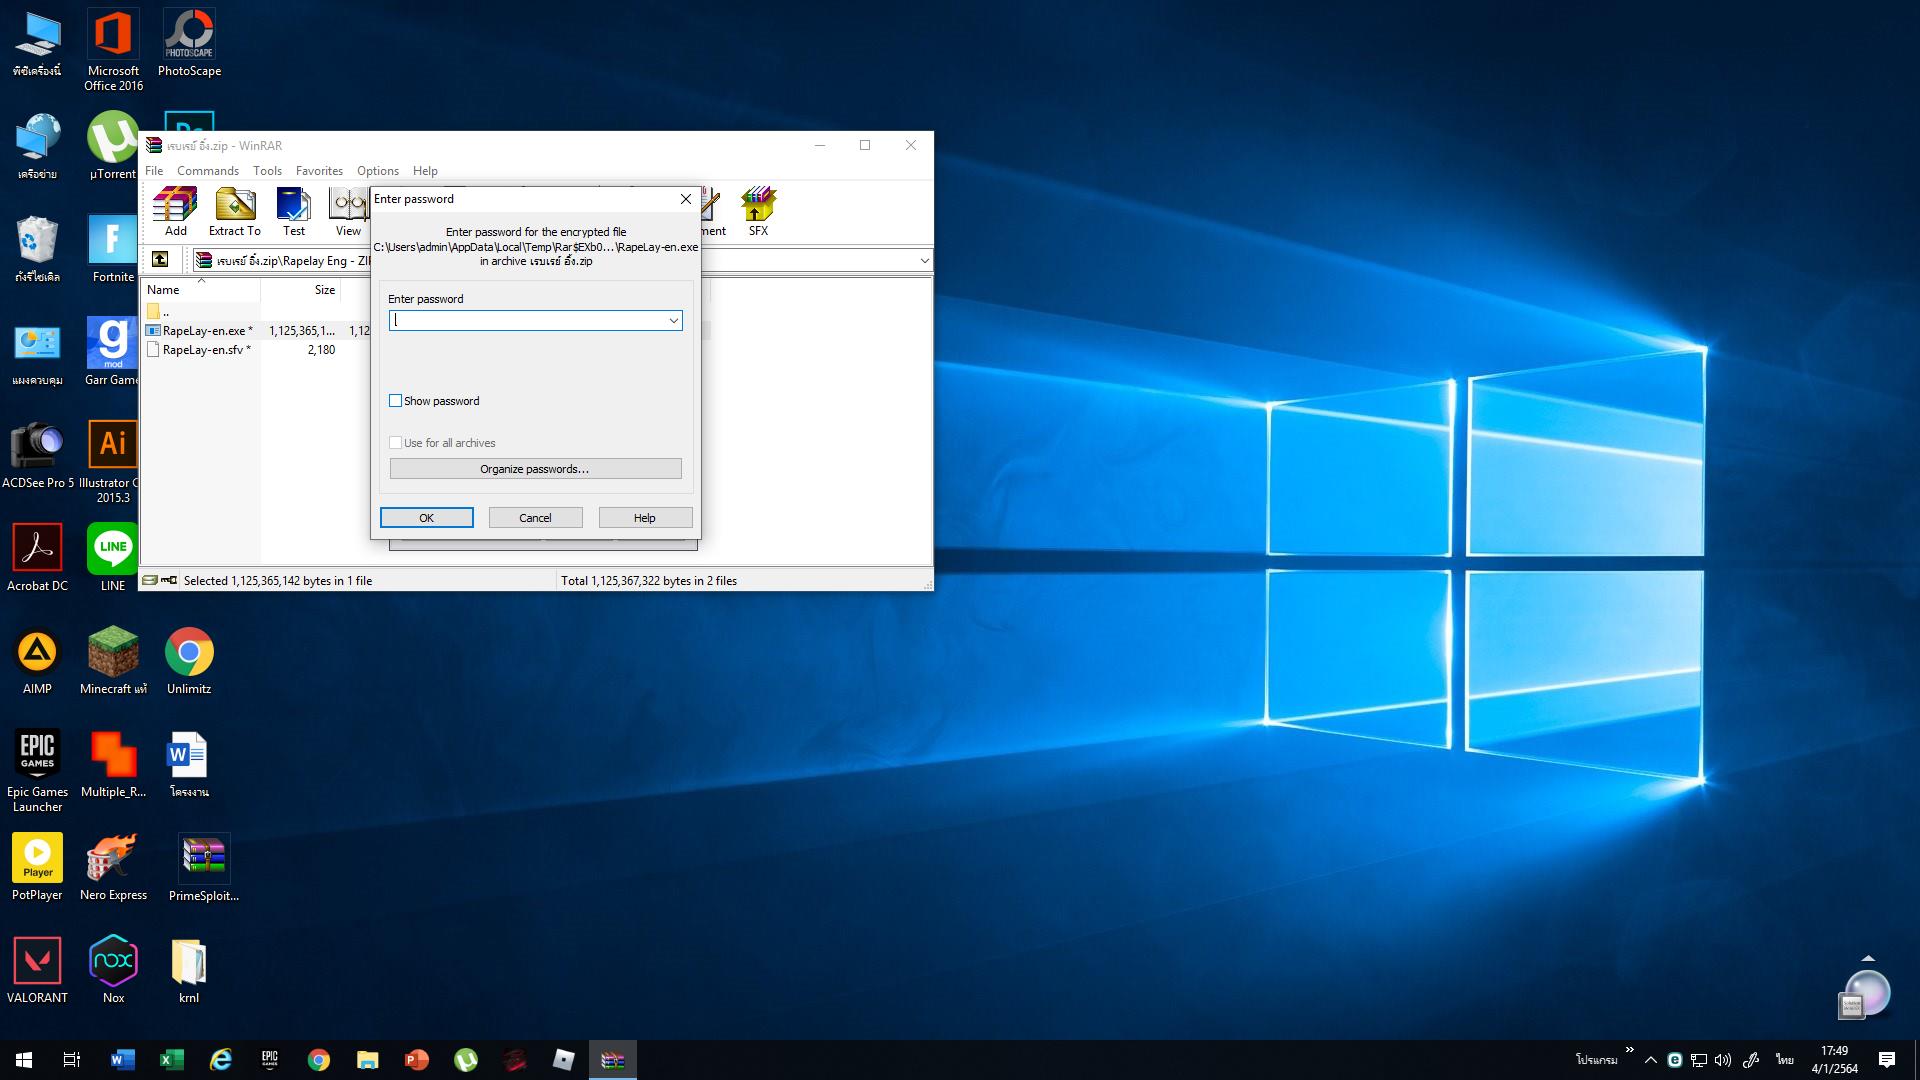Click the Add toolbar icon in WinRAR
The image size is (1920, 1080).
pos(175,212)
